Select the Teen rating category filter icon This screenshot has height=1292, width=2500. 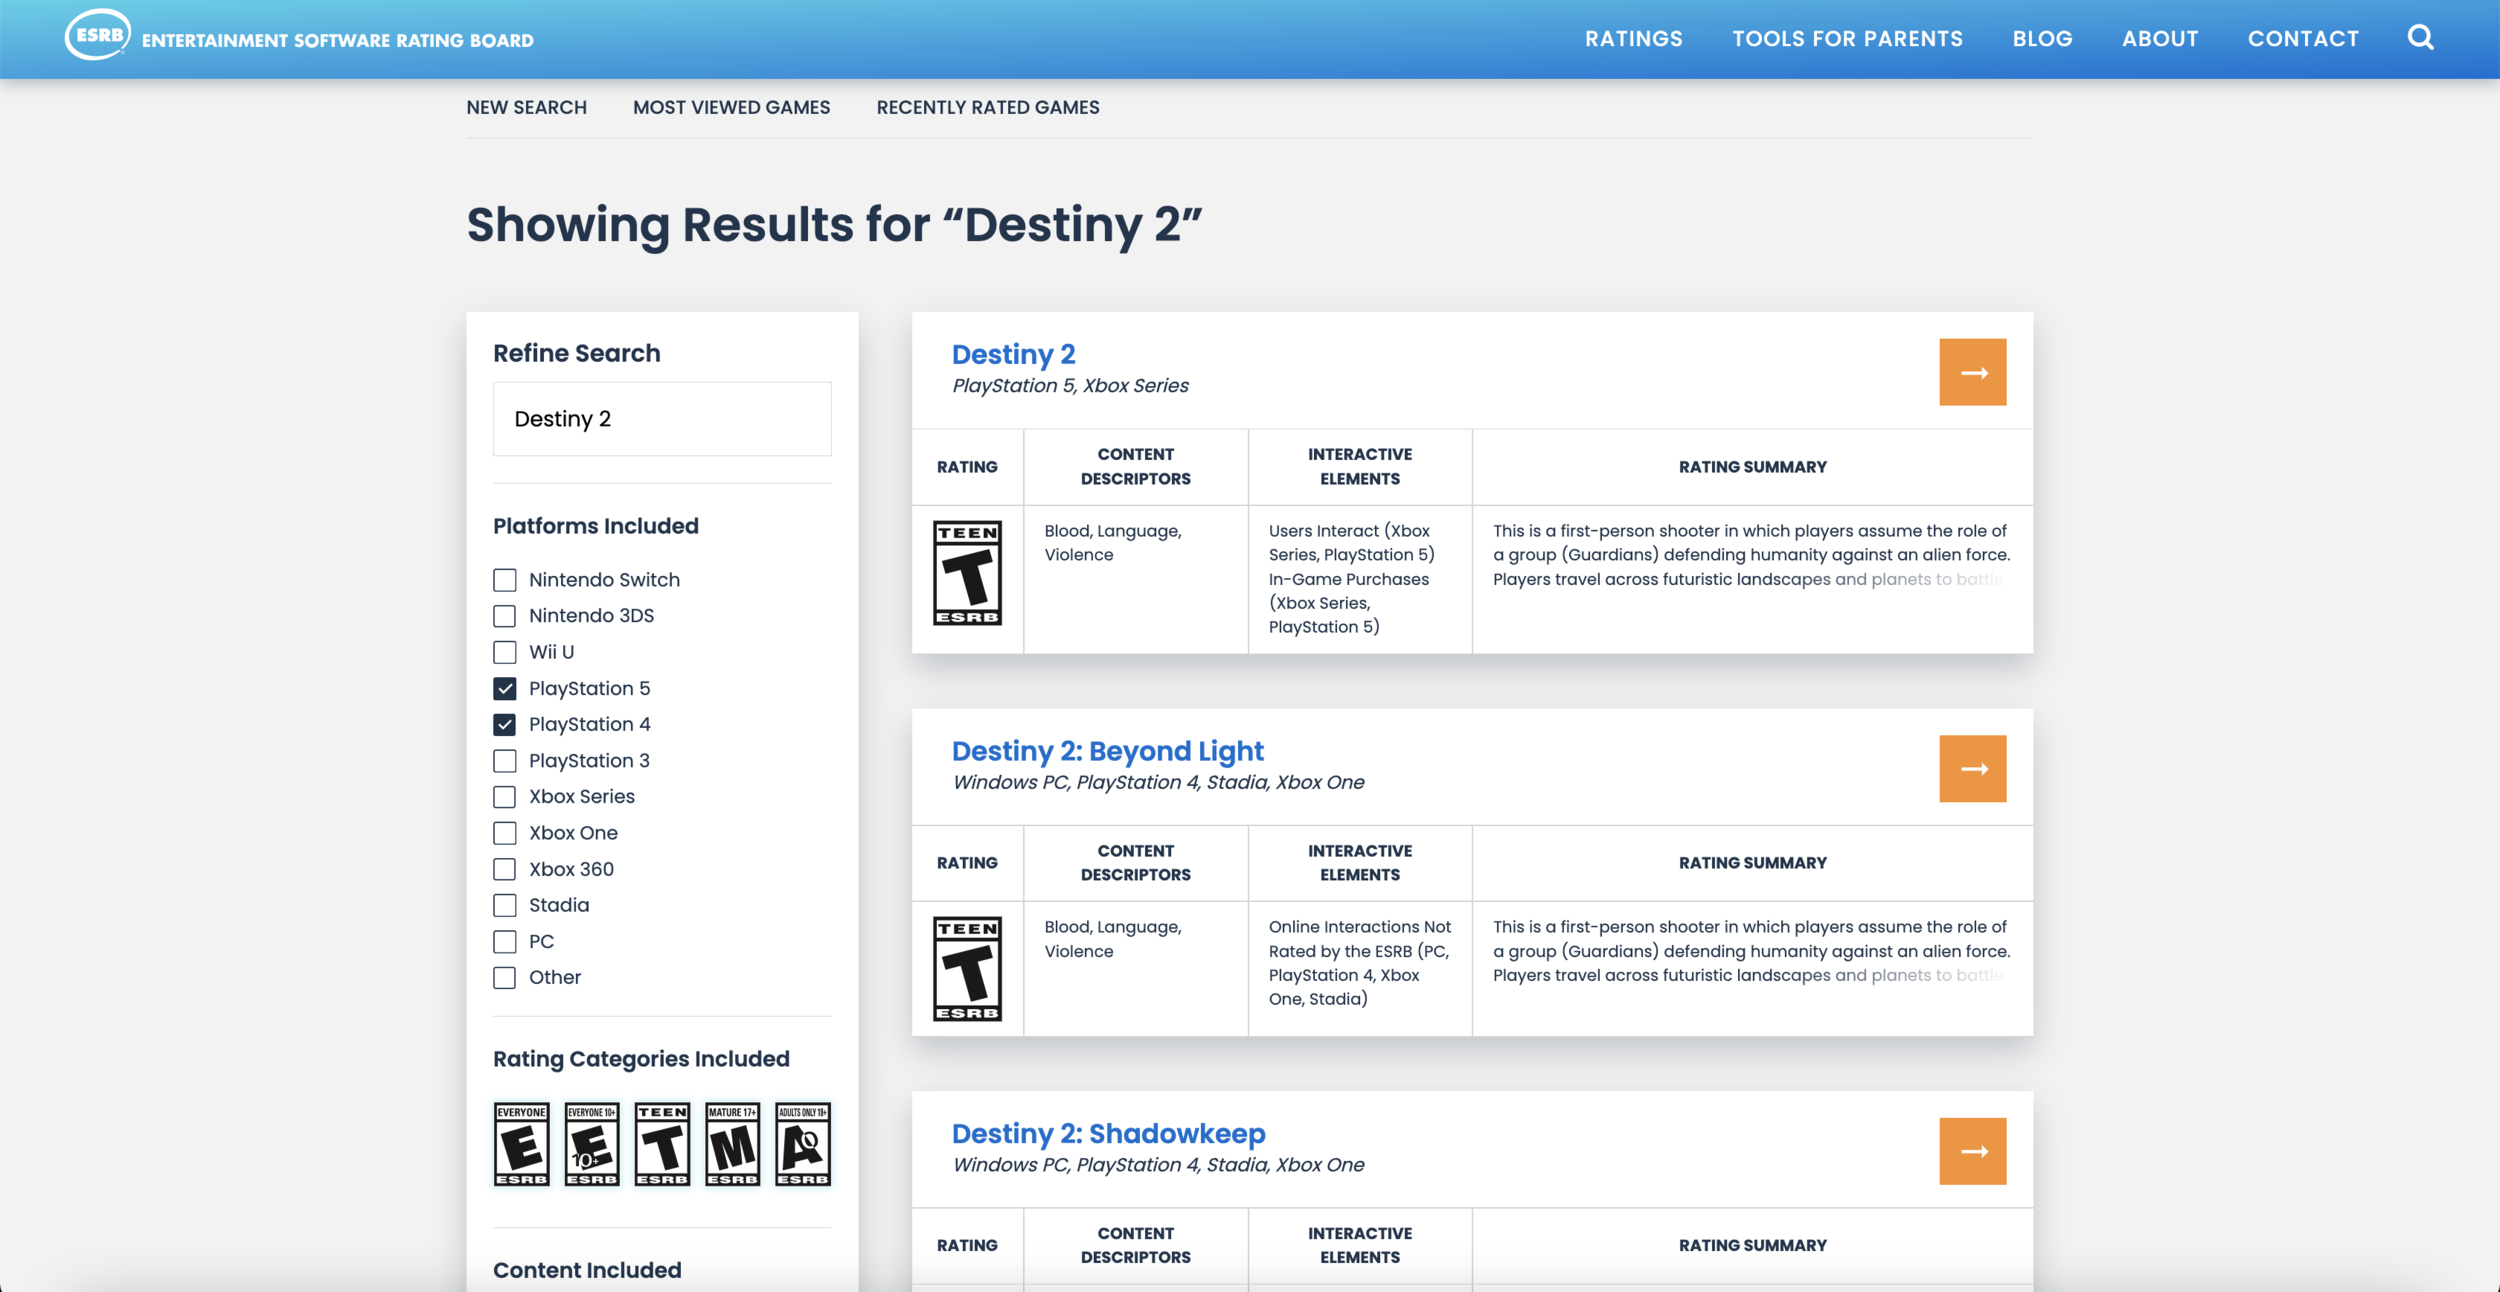pyautogui.click(x=662, y=1144)
